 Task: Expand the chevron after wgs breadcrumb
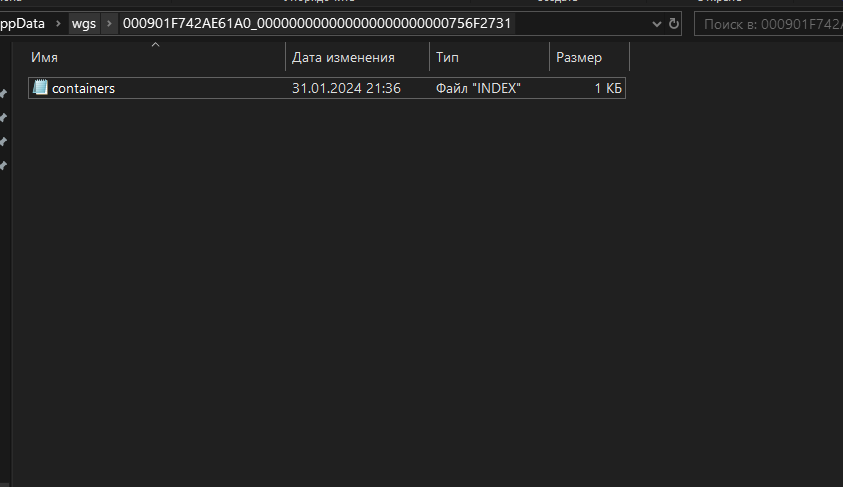coord(109,24)
